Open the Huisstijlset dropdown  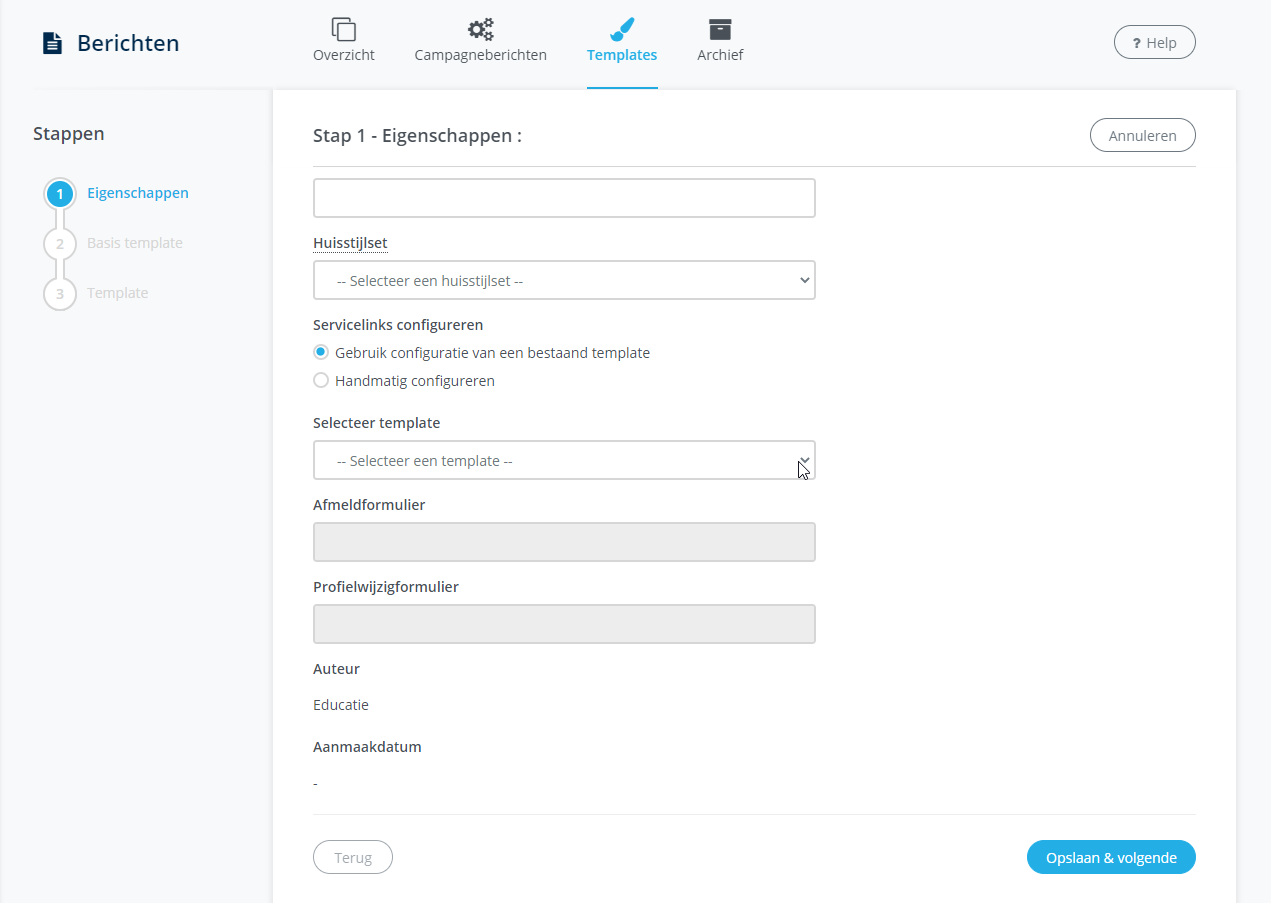click(x=564, y=281)
